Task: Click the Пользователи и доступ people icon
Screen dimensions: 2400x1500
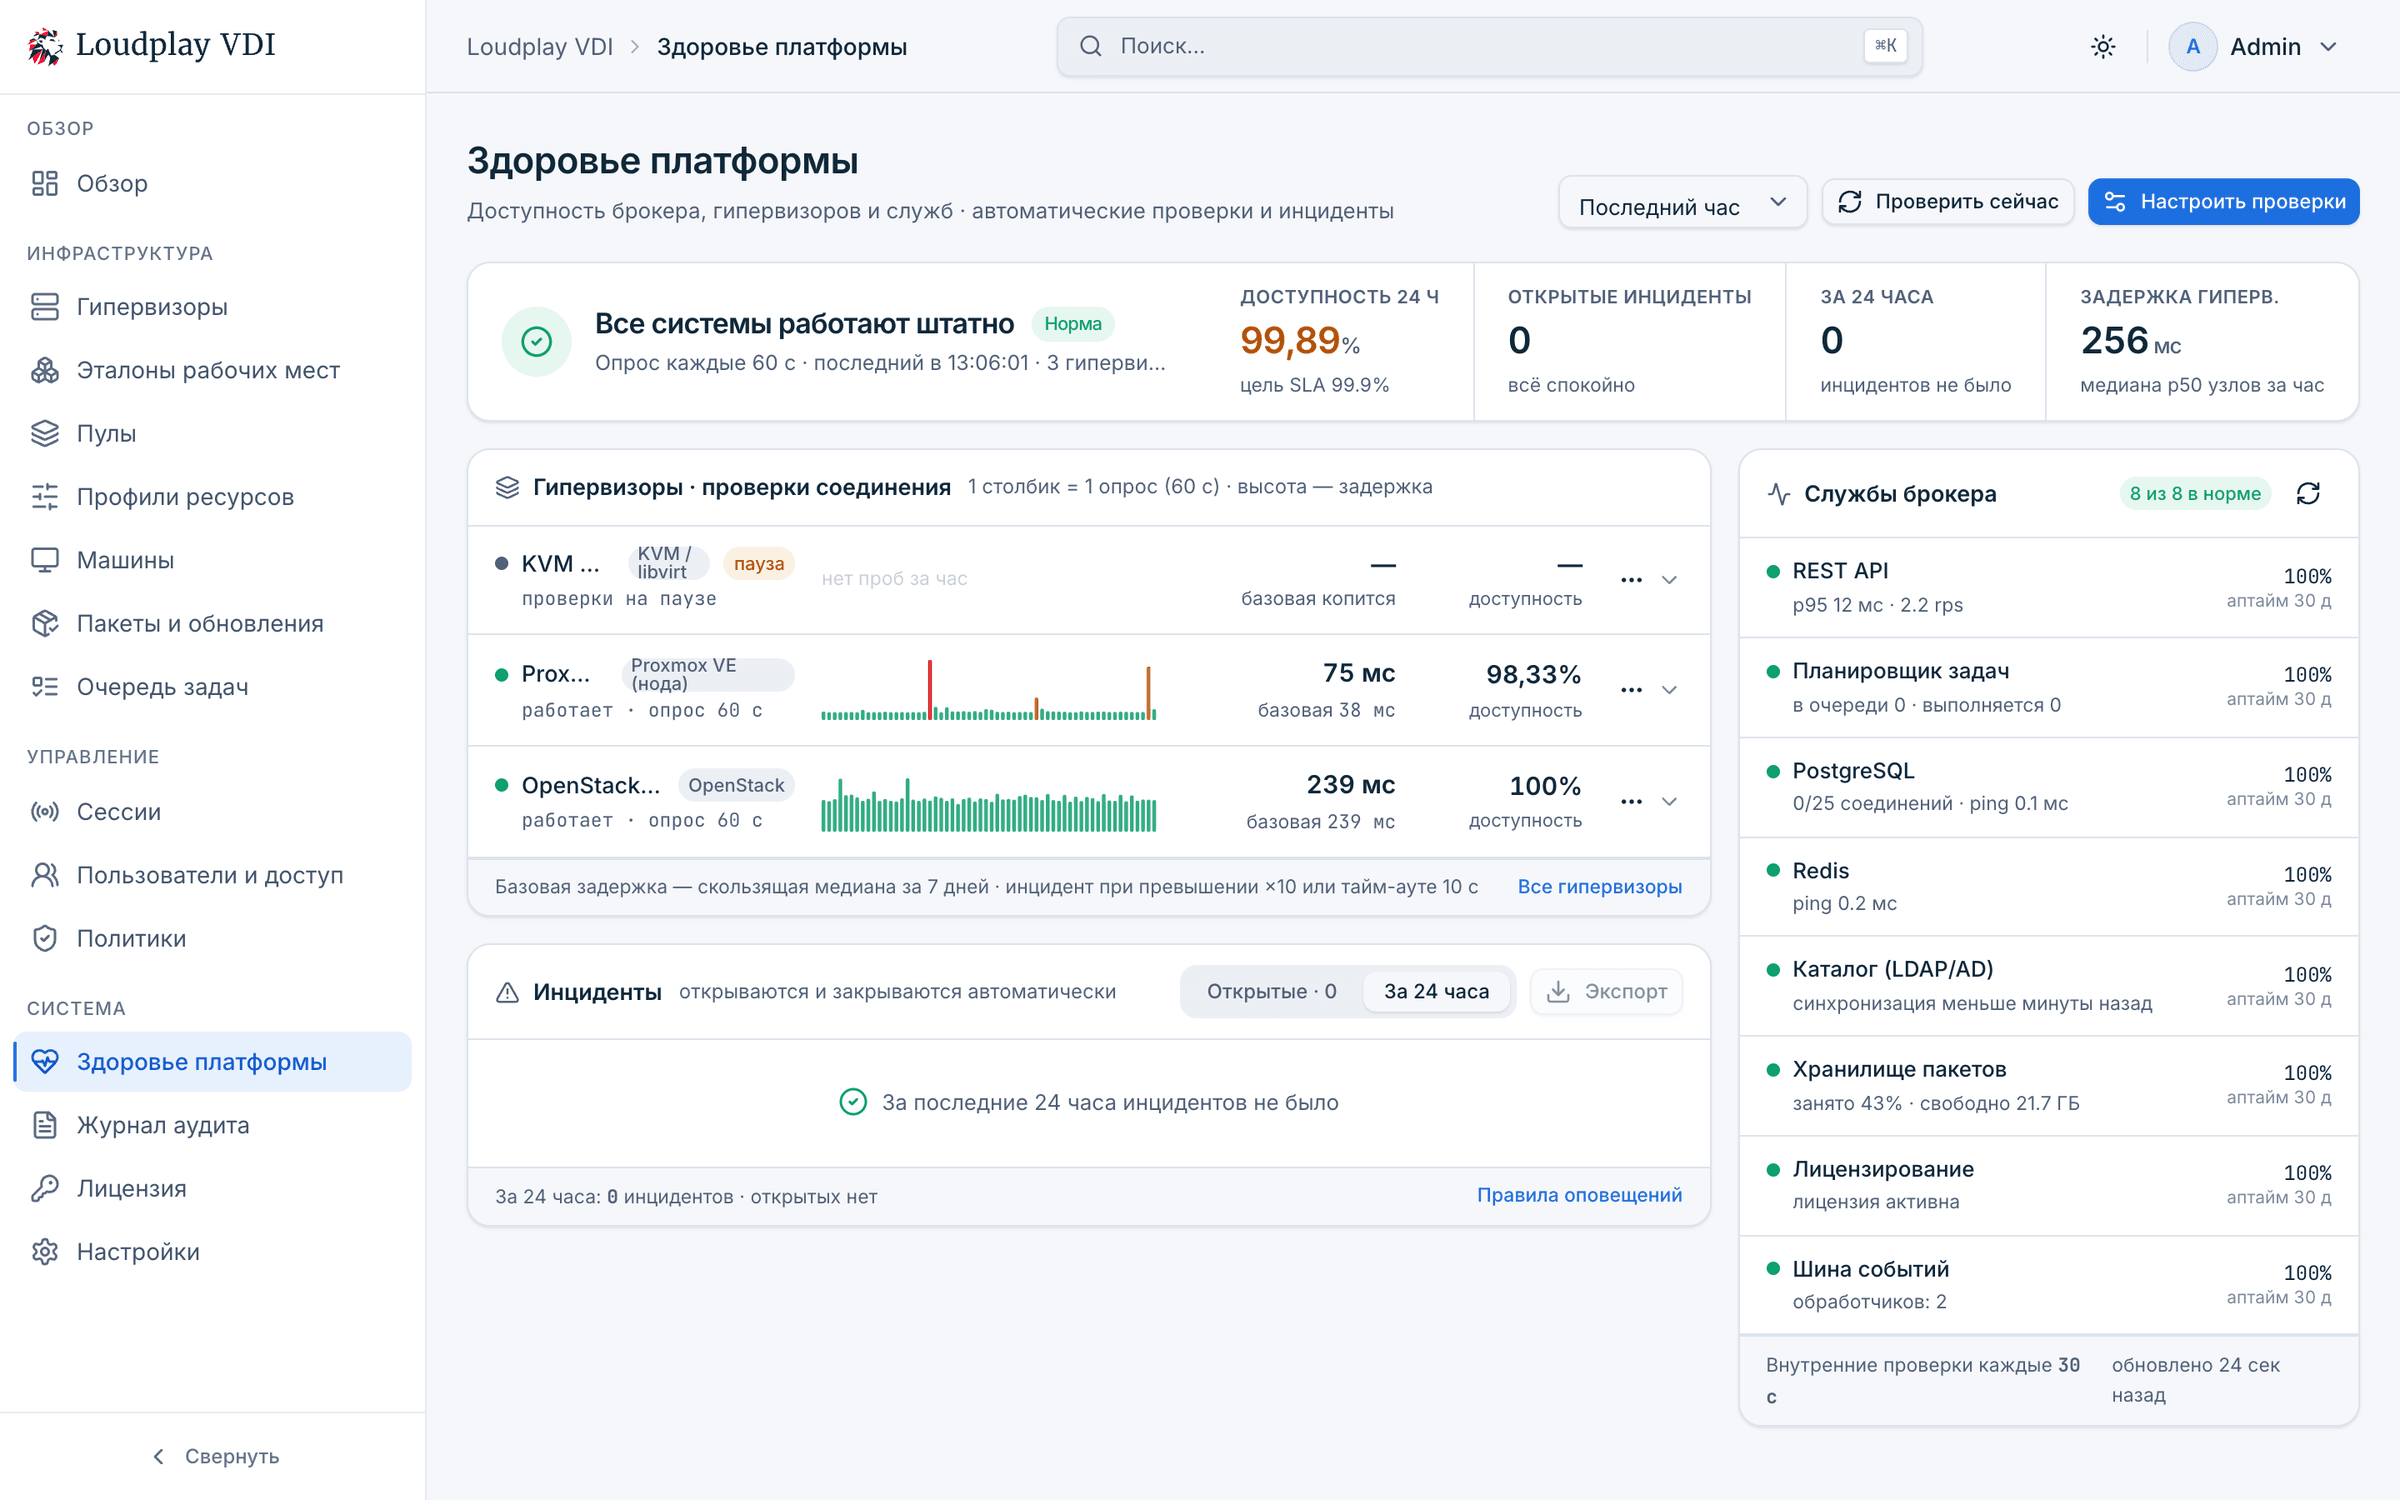Action: tap(45, 875)
